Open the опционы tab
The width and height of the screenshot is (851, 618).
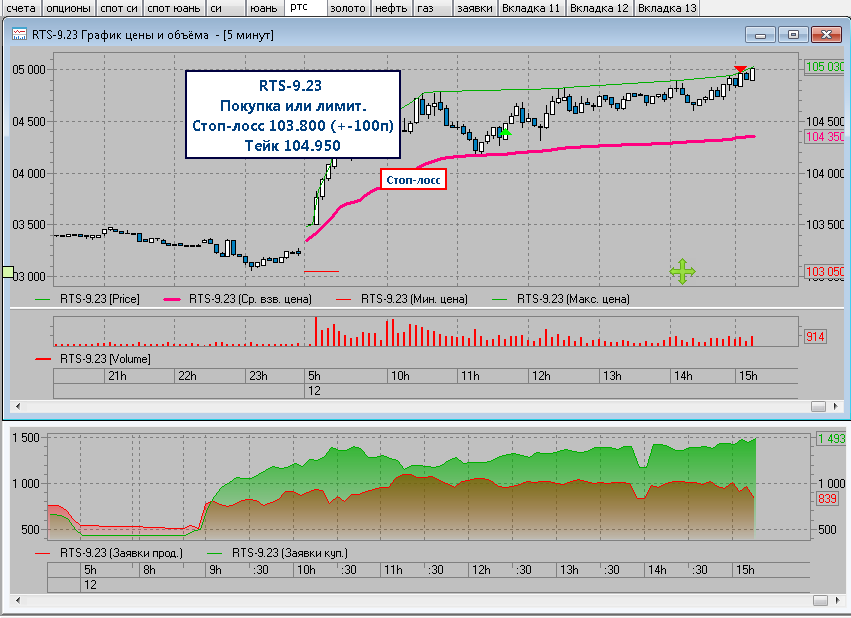(x=68, y=8)
